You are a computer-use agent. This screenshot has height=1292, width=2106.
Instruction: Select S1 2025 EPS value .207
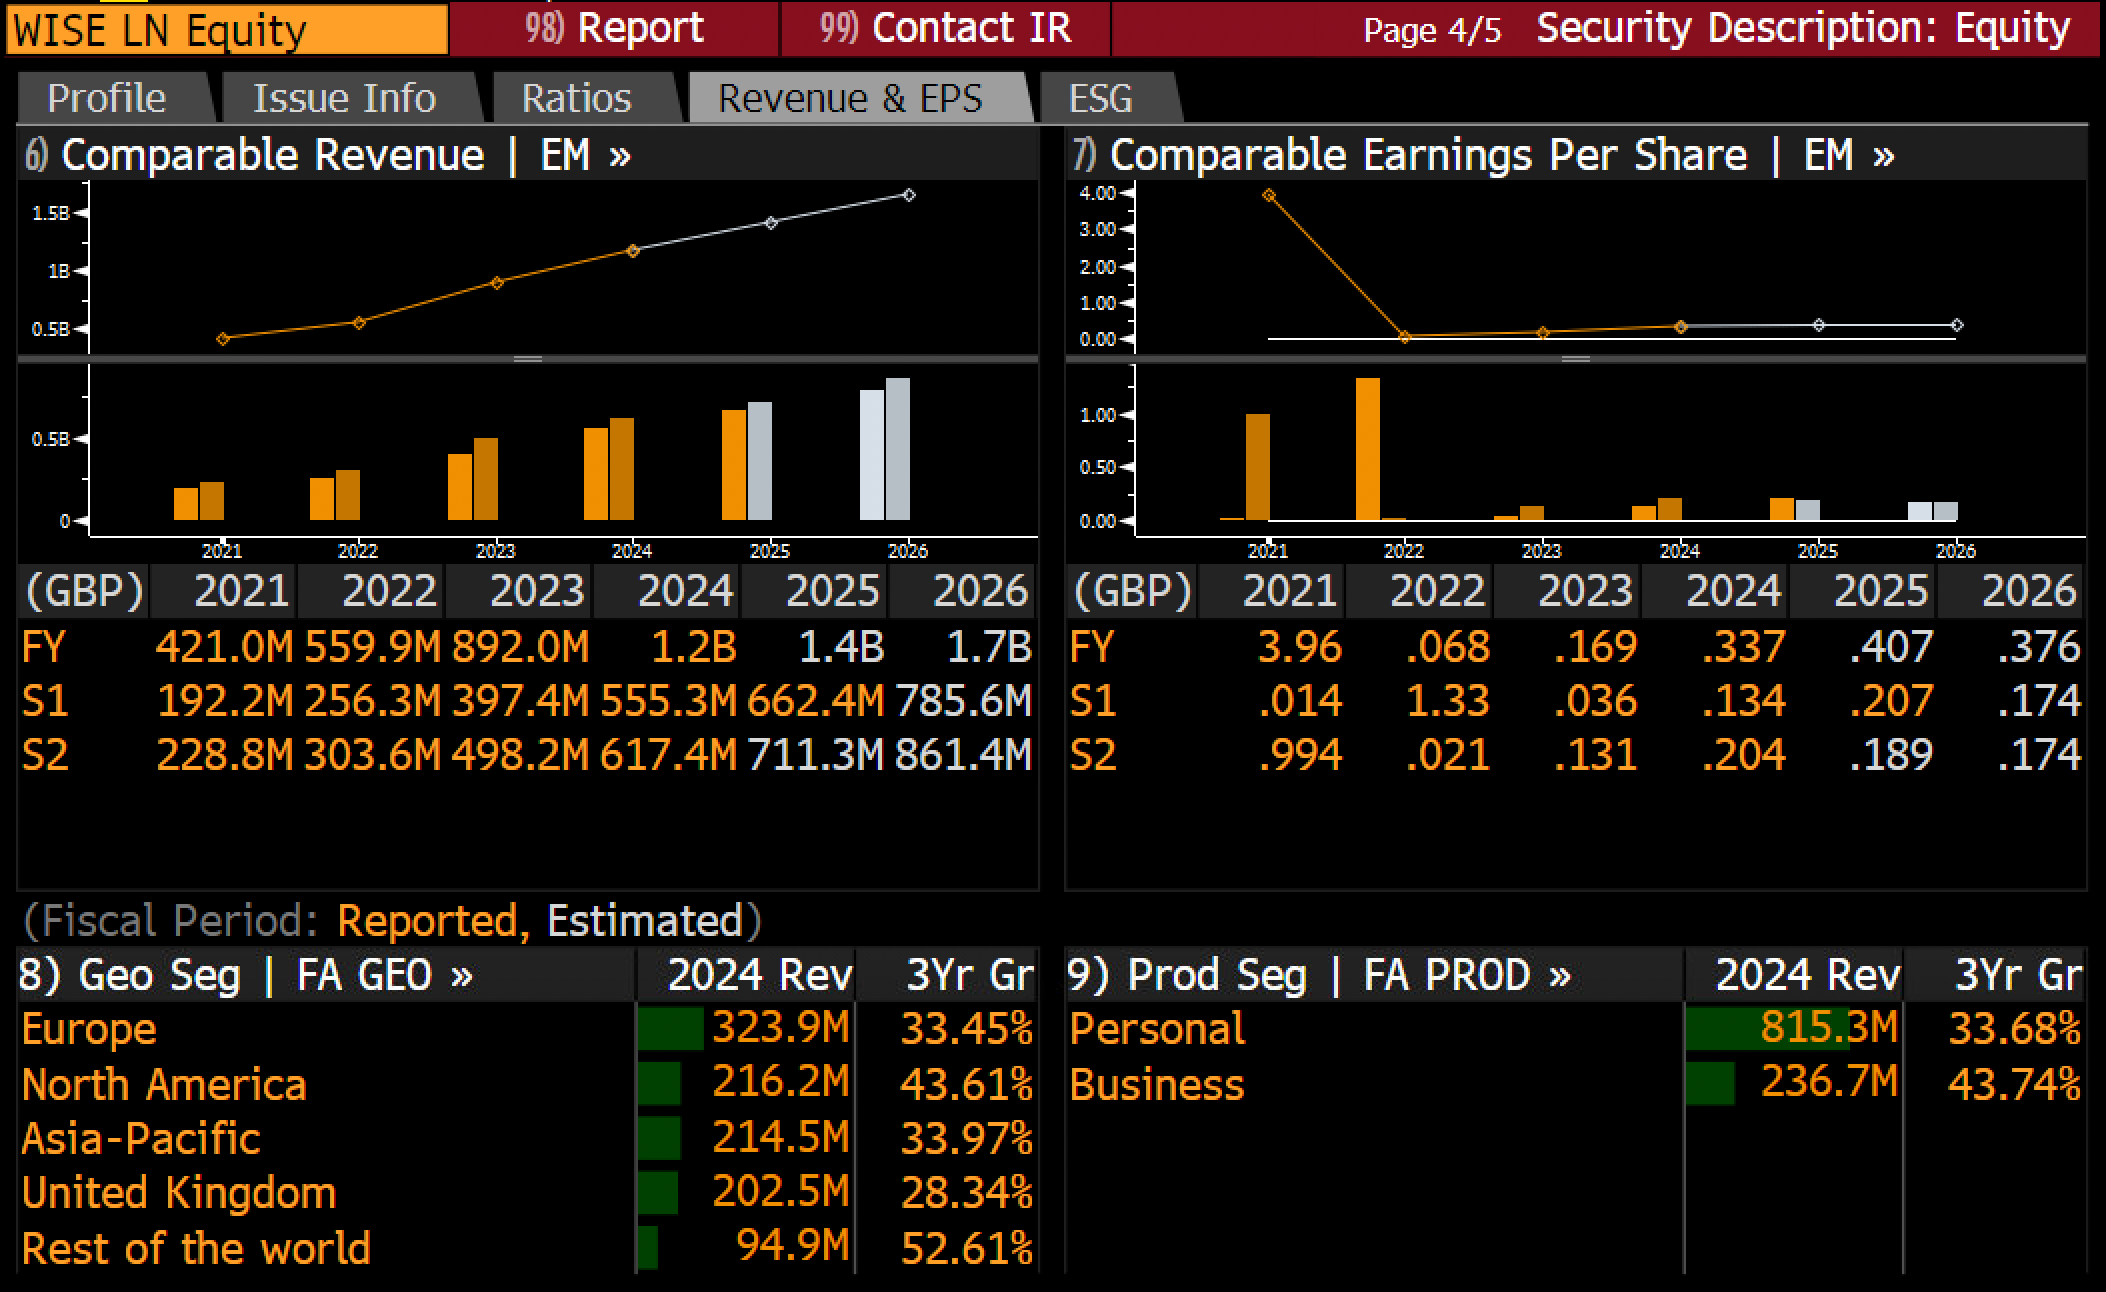1892,701
